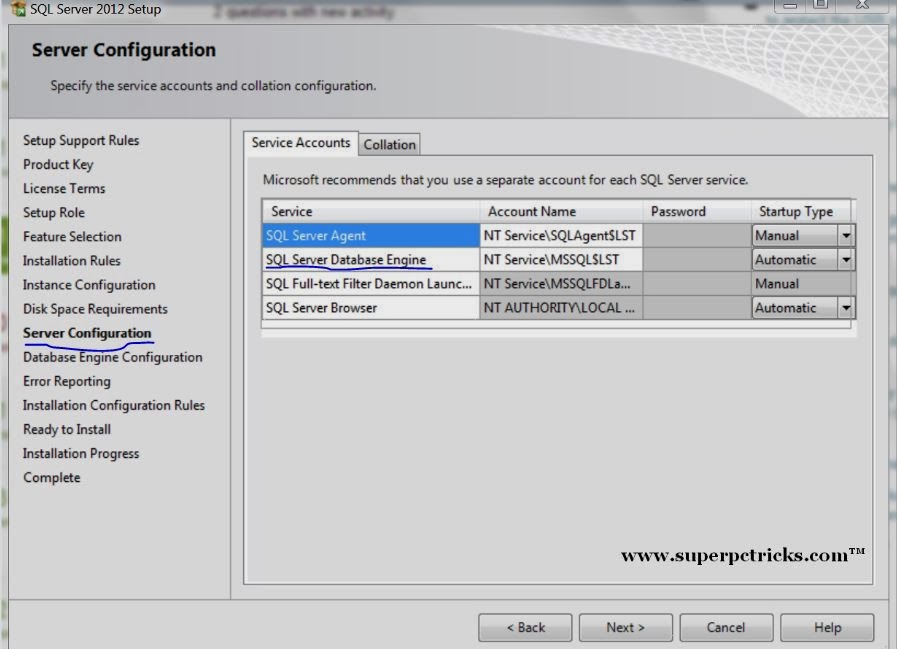Click the Account Name column header
Screen dimensions: 897x649
[561, 211]
